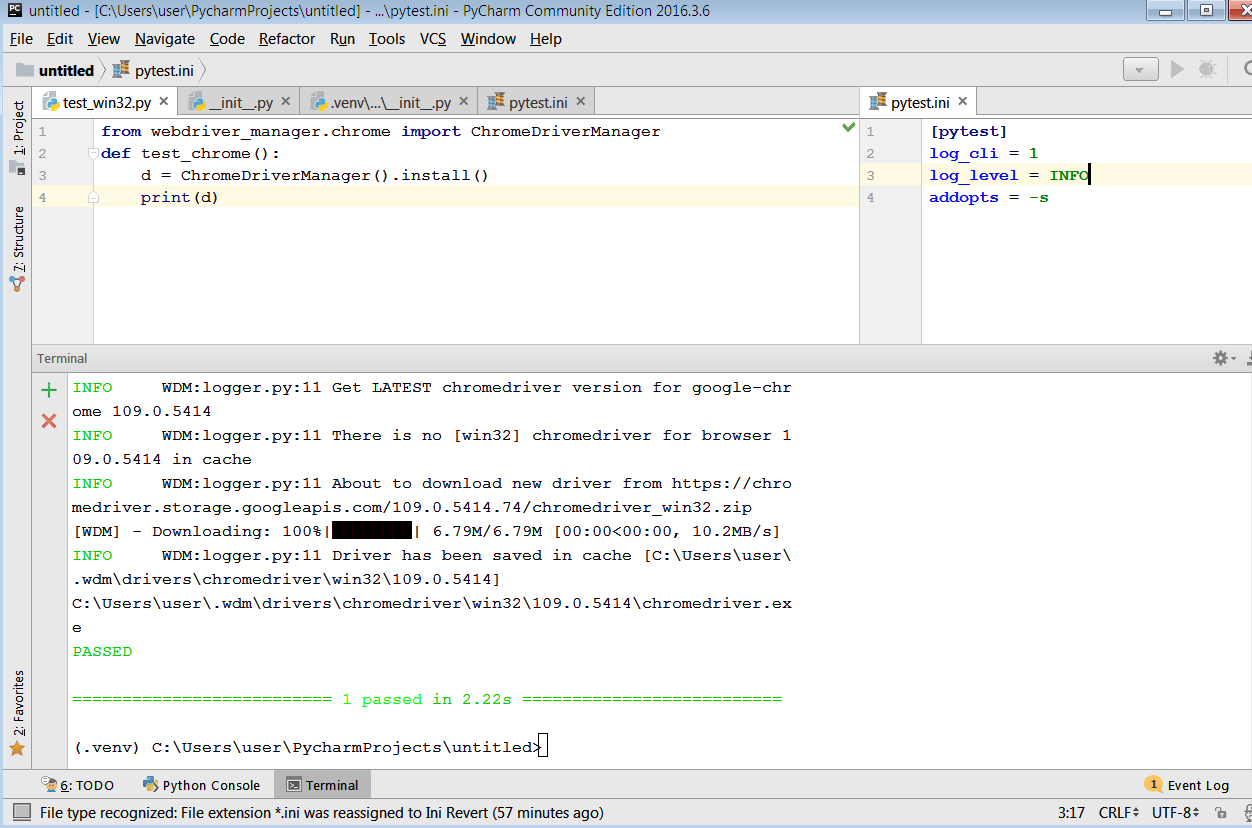Screen dimensions: 1252x828
Task: Open Terminal panel settings gear
Action: (x=1223, y=358)
